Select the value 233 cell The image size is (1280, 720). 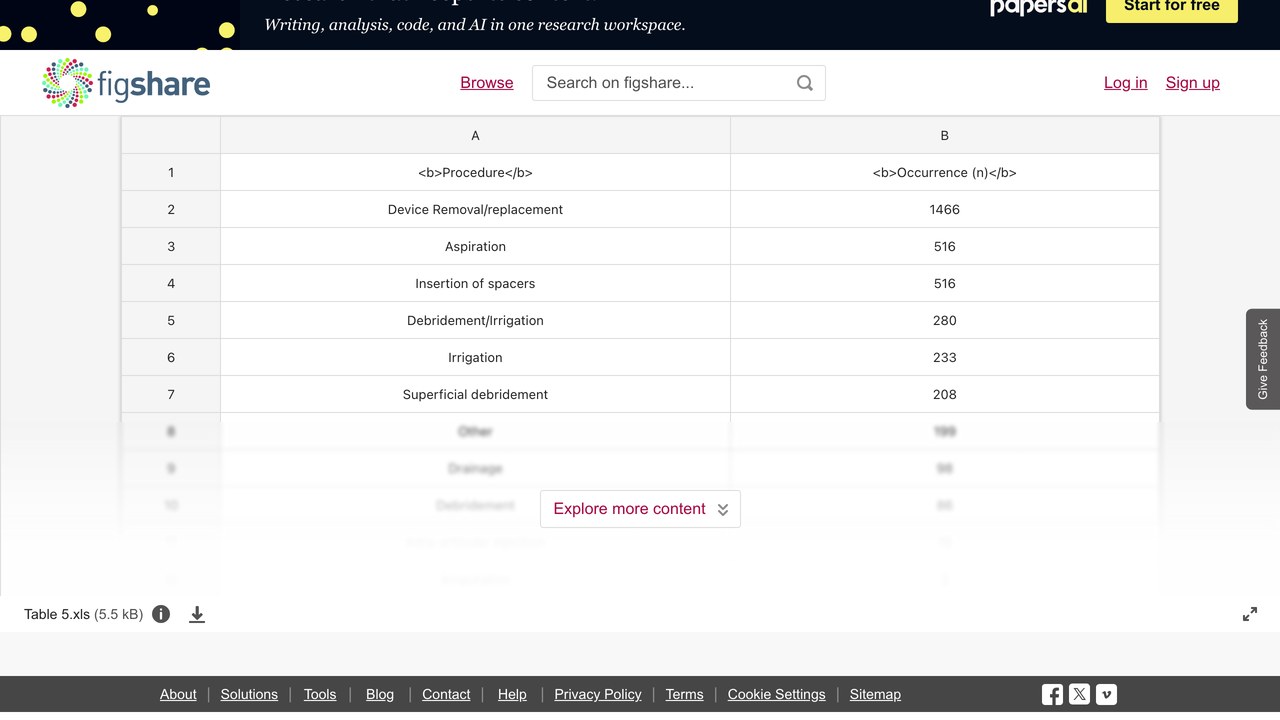click(x=945, y=357)
